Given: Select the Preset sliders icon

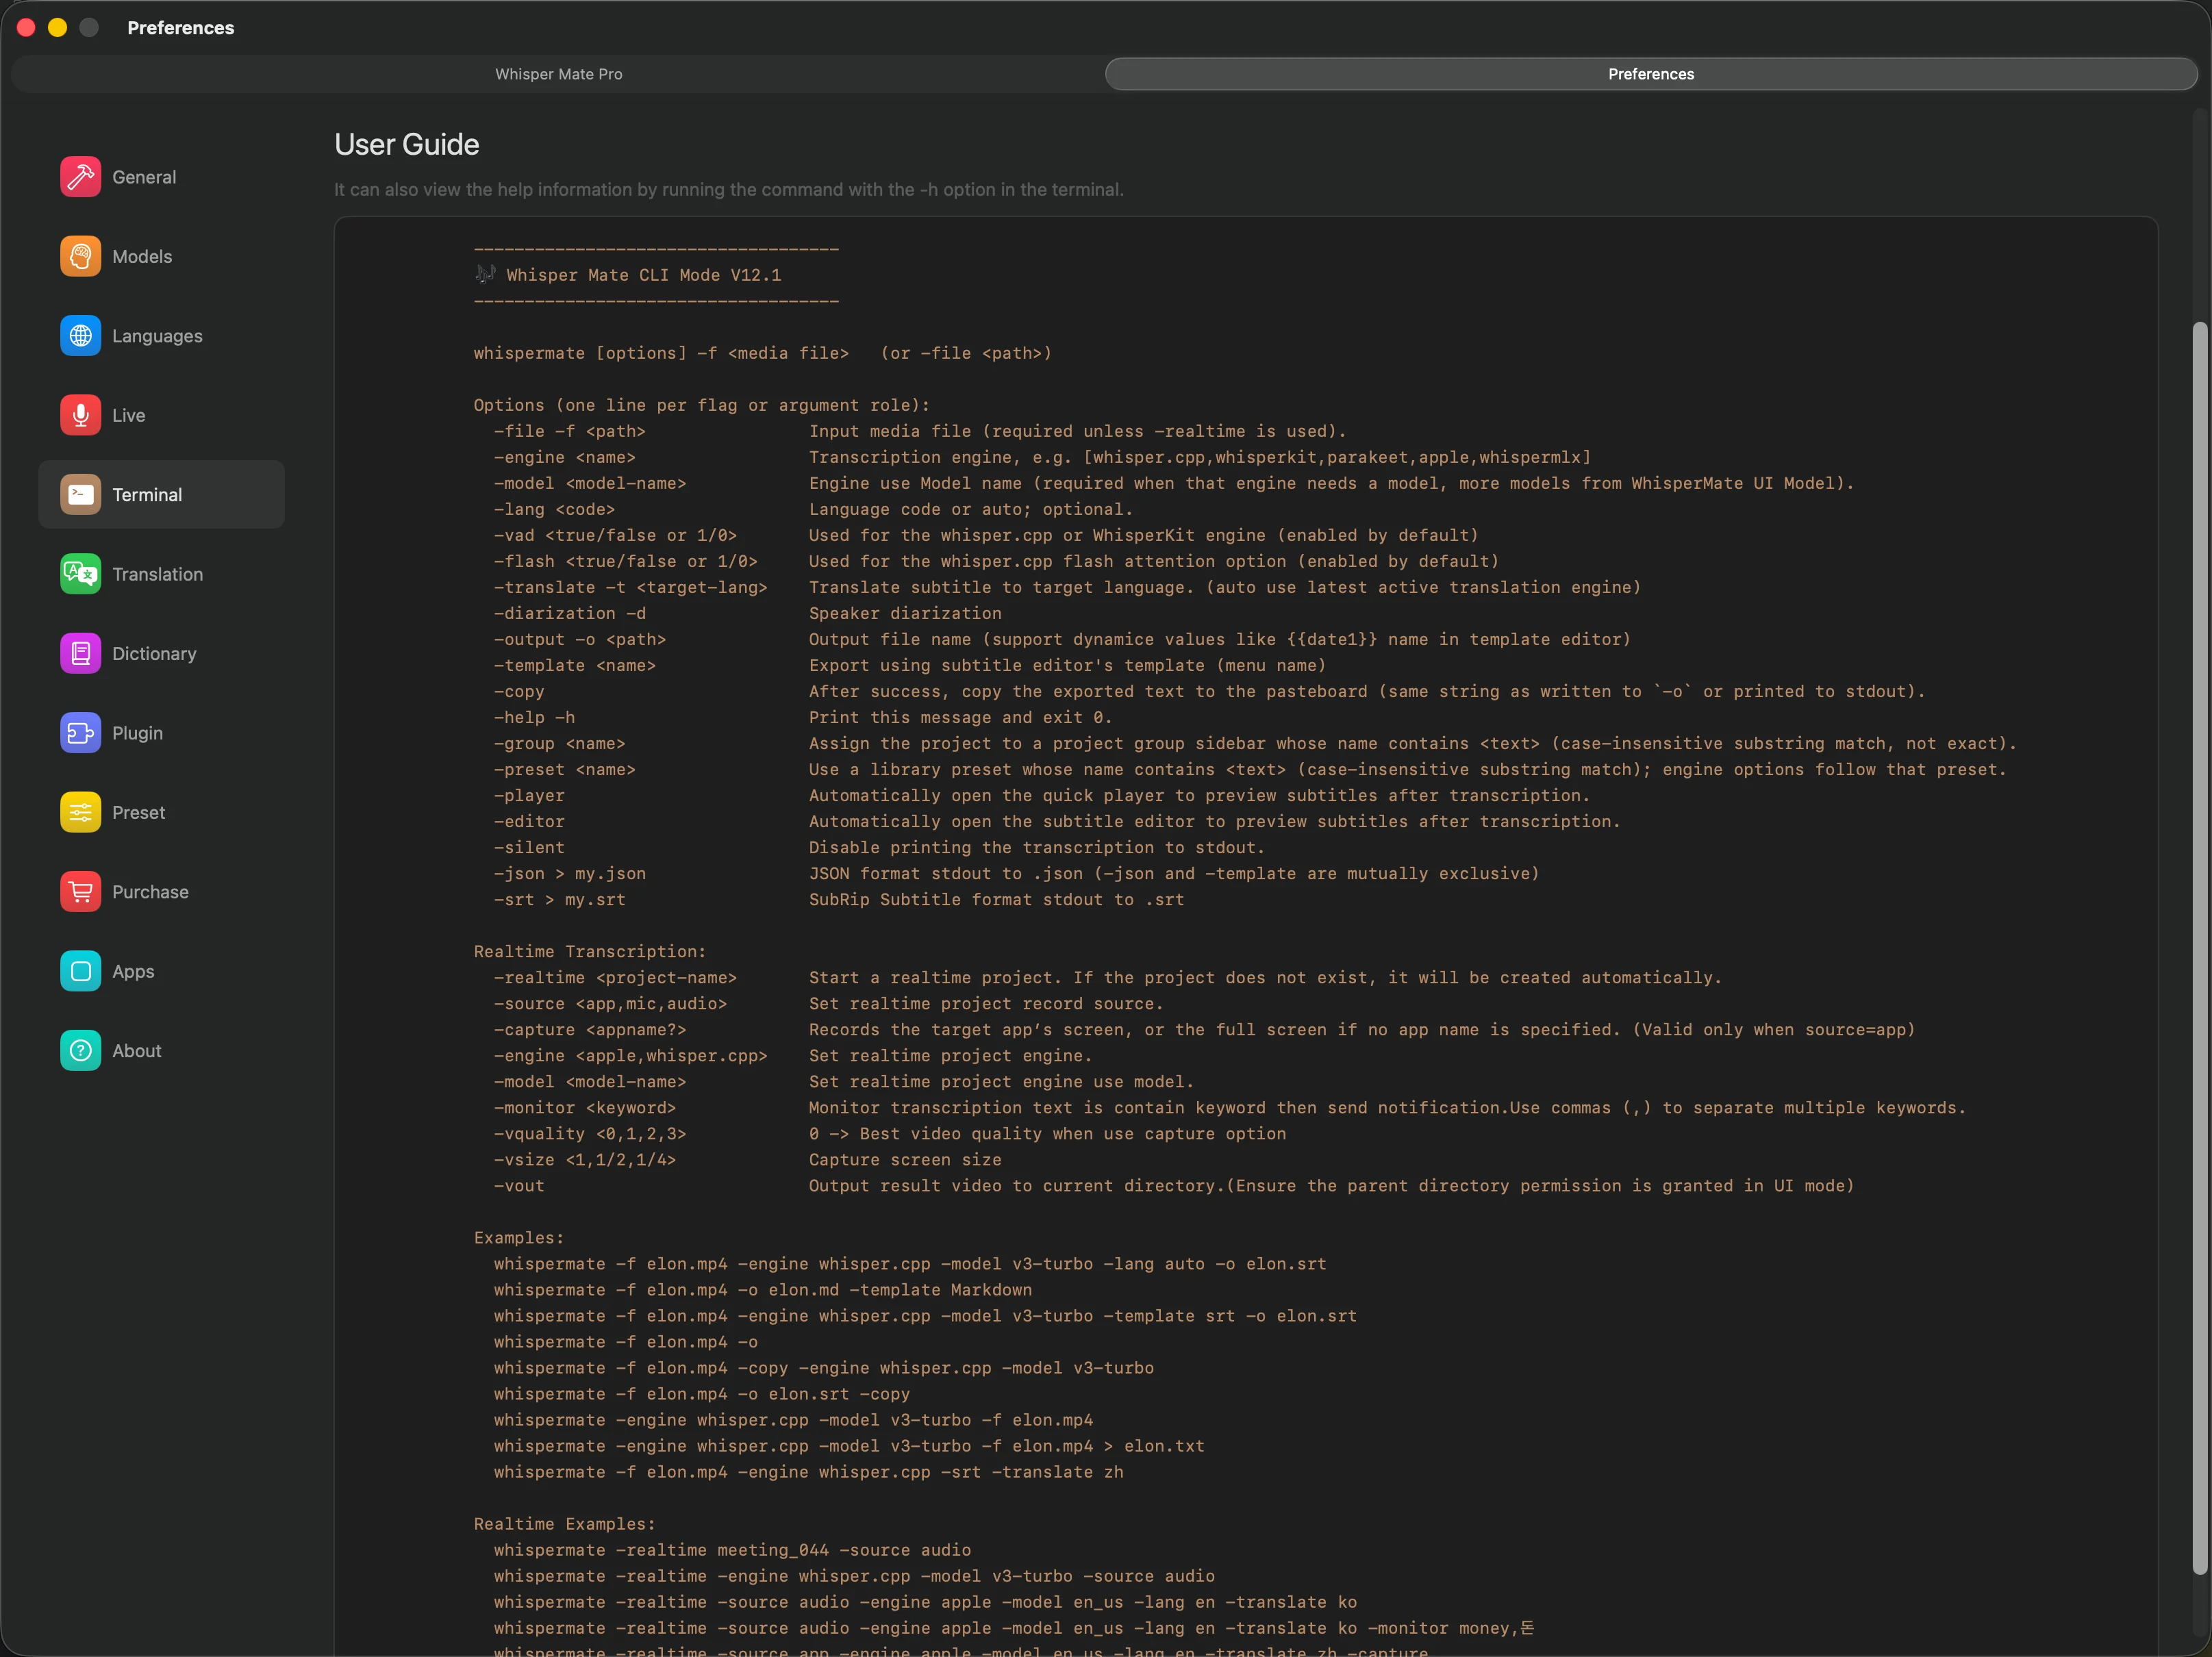Looking at the screenshot, I should 80,813.
